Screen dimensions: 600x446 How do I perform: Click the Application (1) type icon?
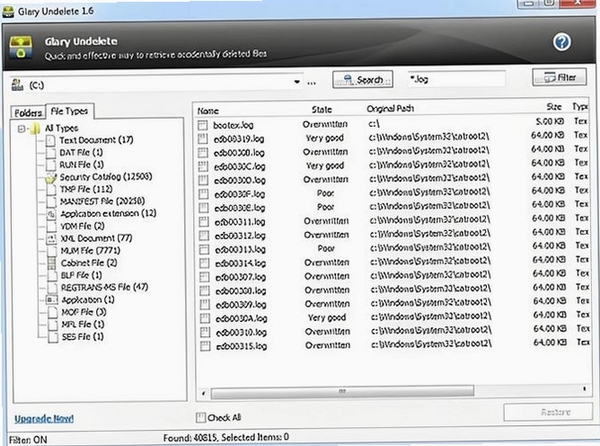click(x=52, y=300)
